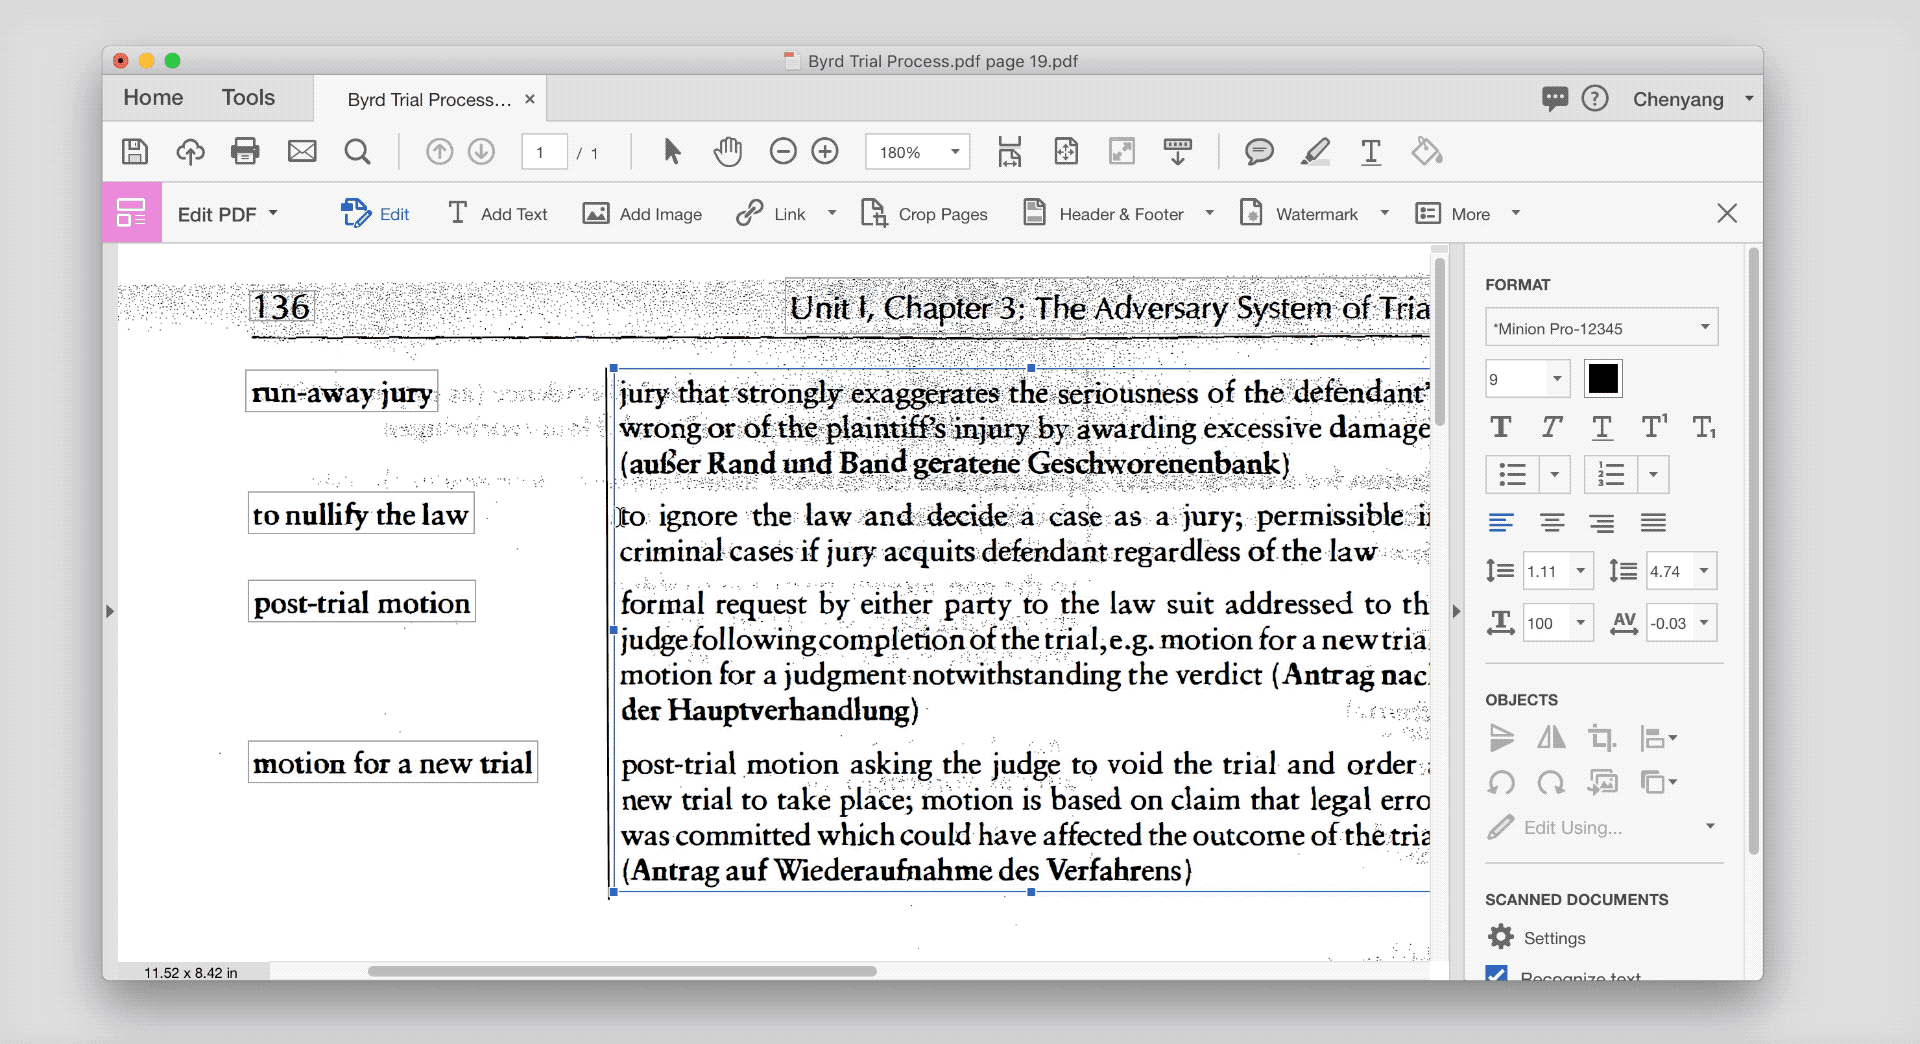The image size is (1920, 1044).
Task: Open notifications chat bubble icon
Action: click(x=1555, y=98)
